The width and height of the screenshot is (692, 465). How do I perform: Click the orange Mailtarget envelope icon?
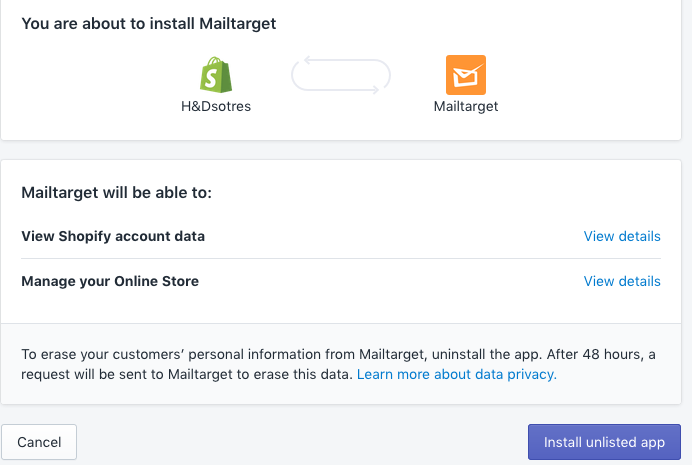point(466,75)
